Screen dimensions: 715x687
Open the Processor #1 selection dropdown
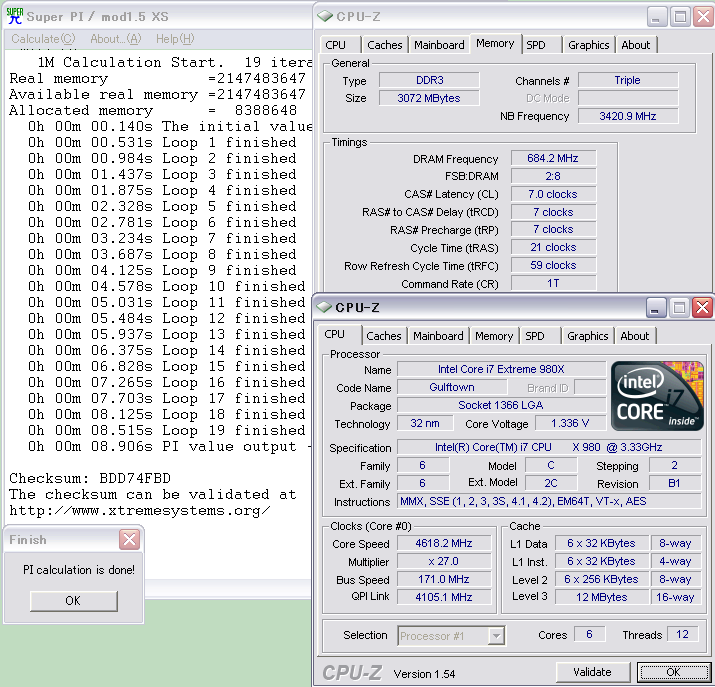[496, 635]
